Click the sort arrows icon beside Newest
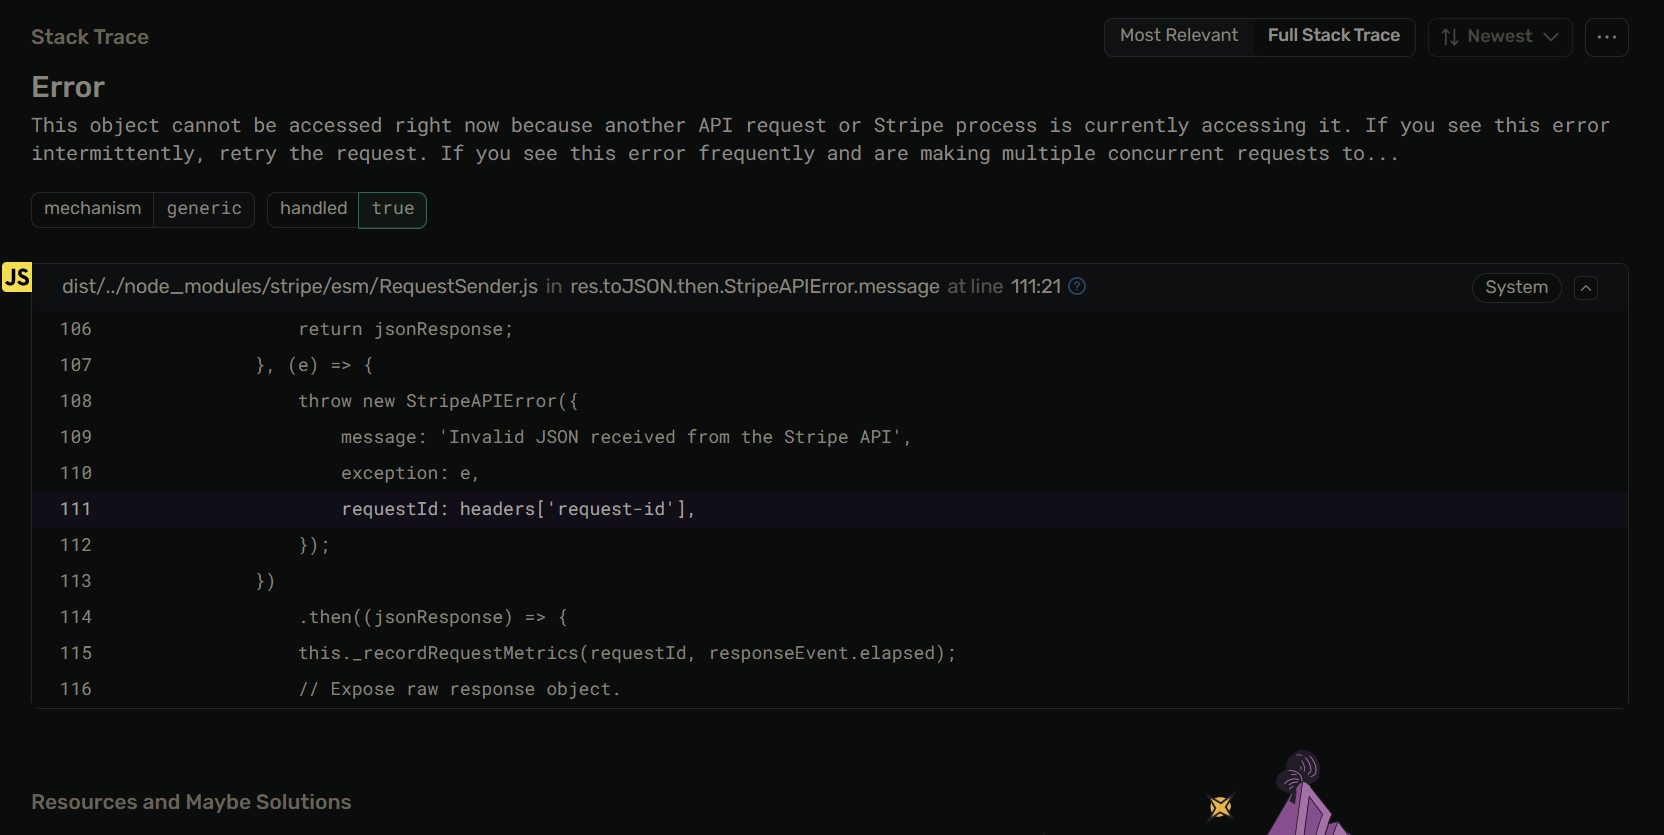This screenshot has width=1664, height=835. [x=1450, y=37]
